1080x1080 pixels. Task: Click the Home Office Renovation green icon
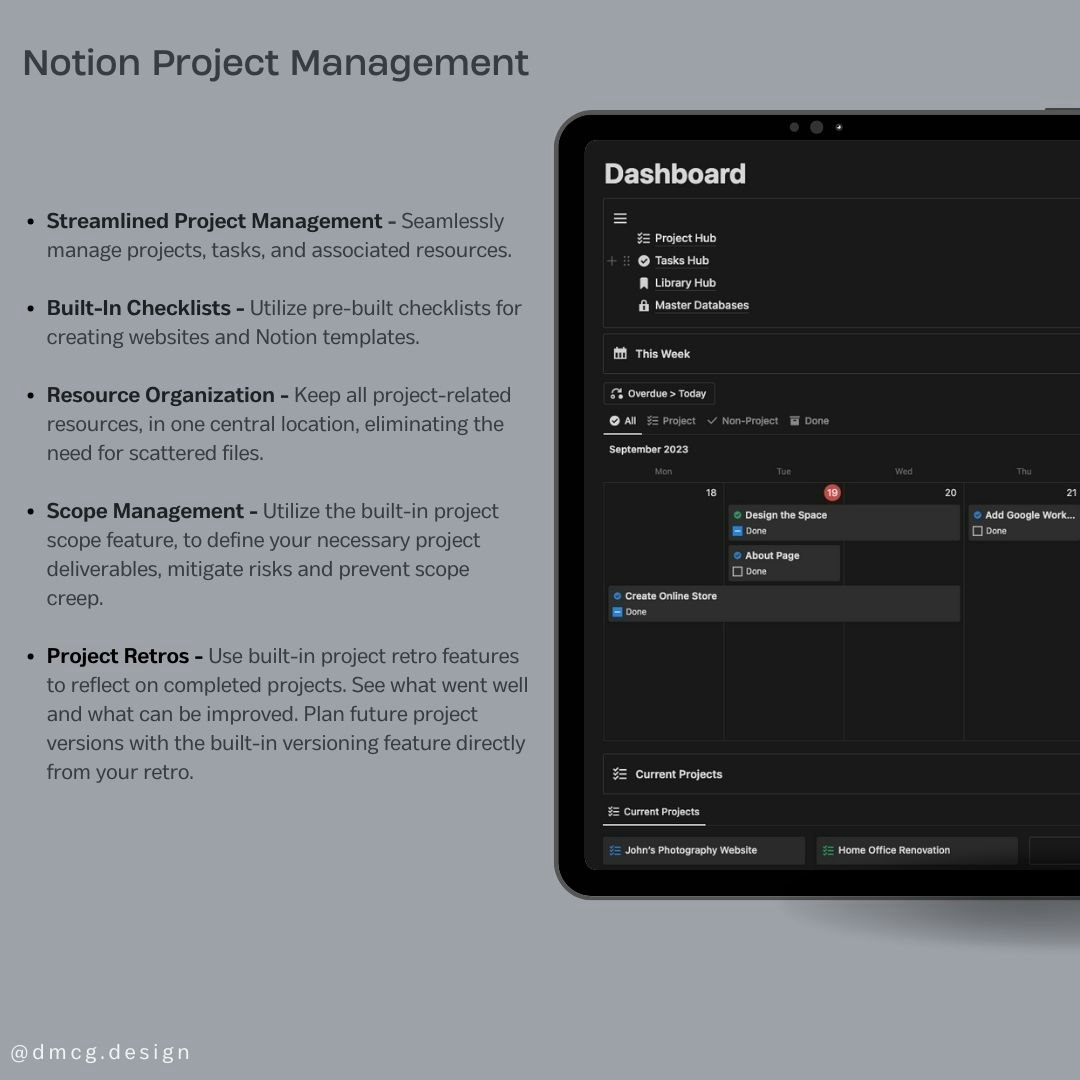point(828,851)
